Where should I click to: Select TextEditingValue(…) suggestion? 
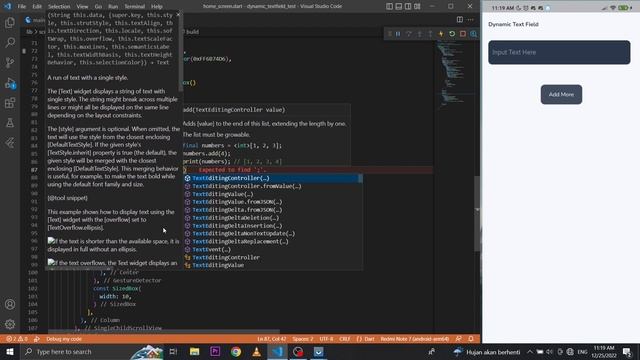coord(272,194)
